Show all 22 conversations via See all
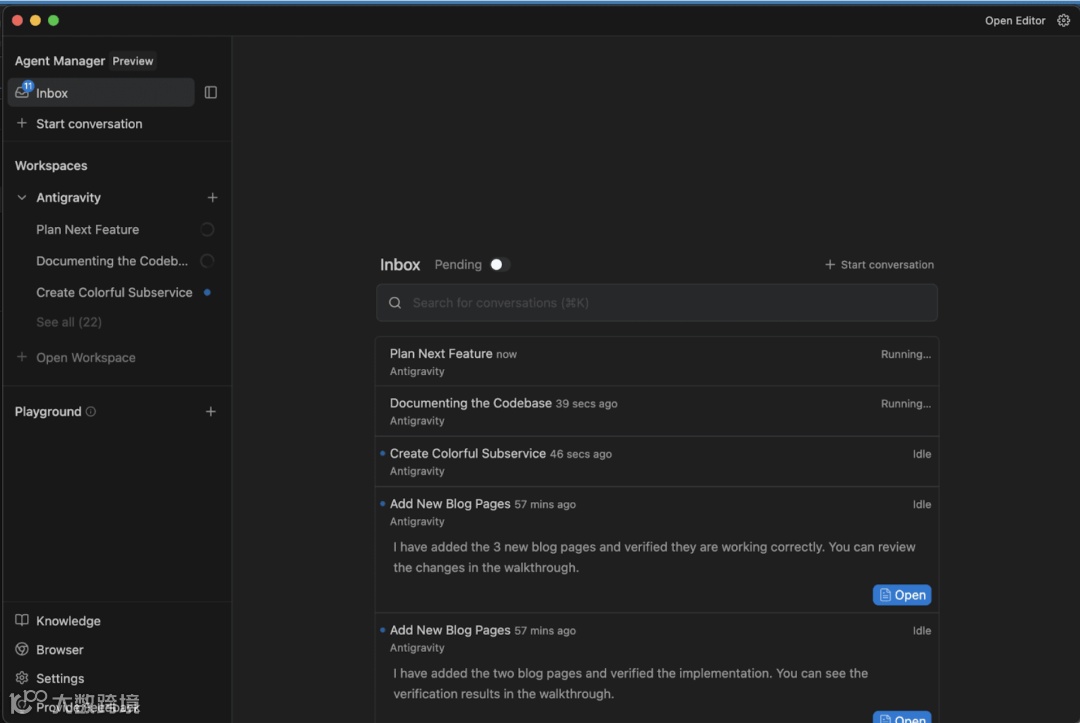Screen dimensions: 1080x723 [69, 322]
